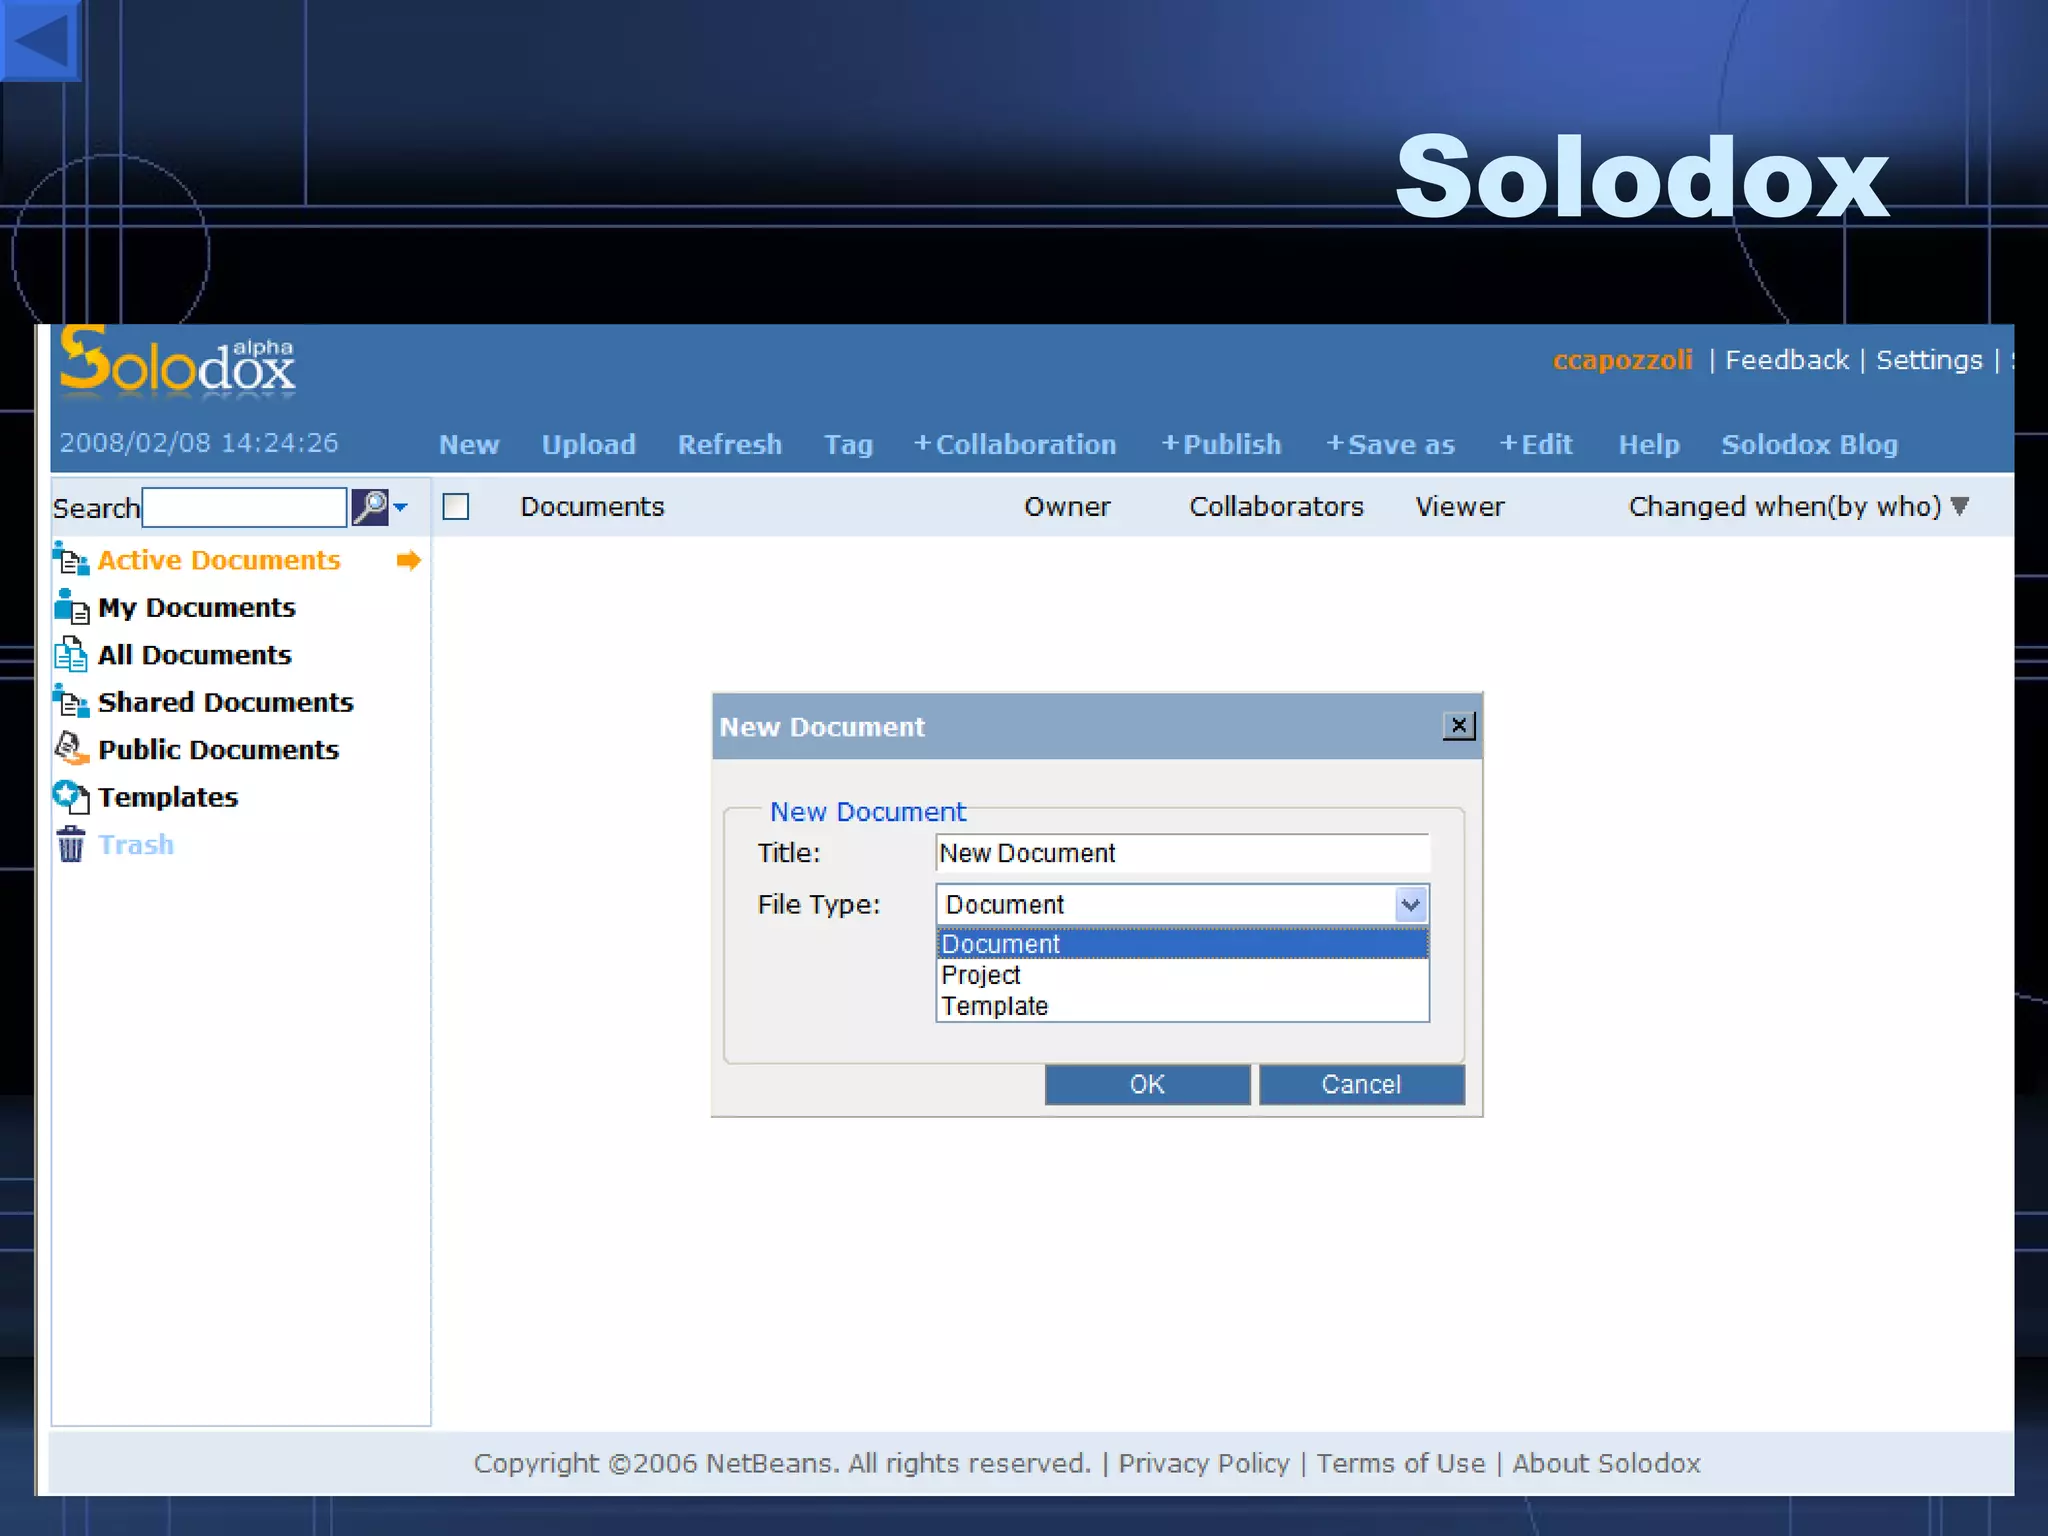Click the Documents column header
The image size is (2048, 1536).
pyautogui.click(x=592, y=507)
